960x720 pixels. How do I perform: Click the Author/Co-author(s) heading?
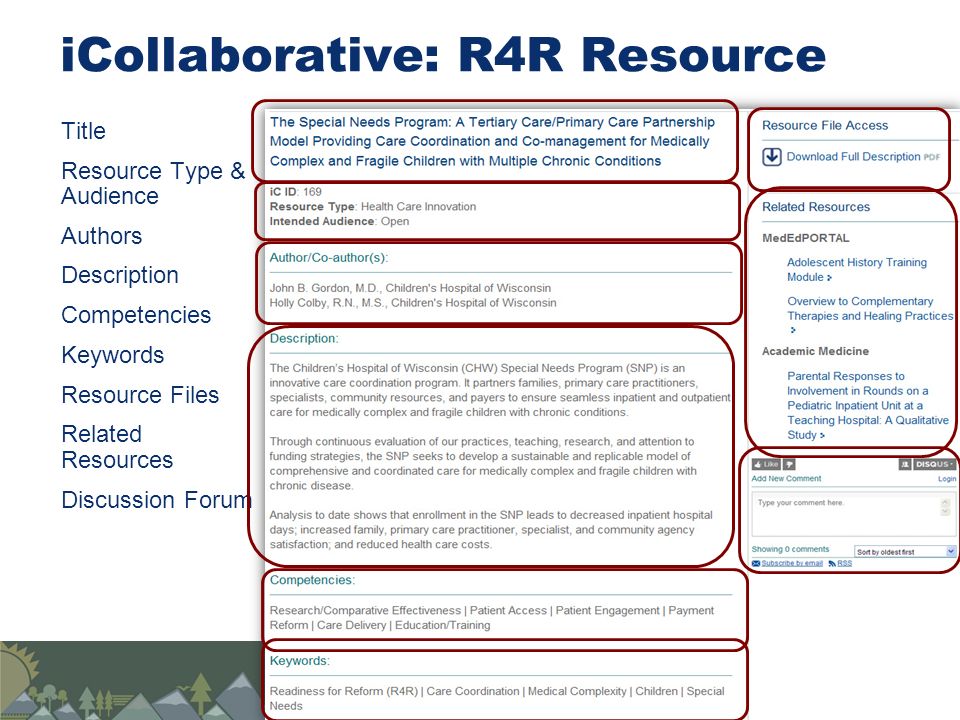(329, 258)
